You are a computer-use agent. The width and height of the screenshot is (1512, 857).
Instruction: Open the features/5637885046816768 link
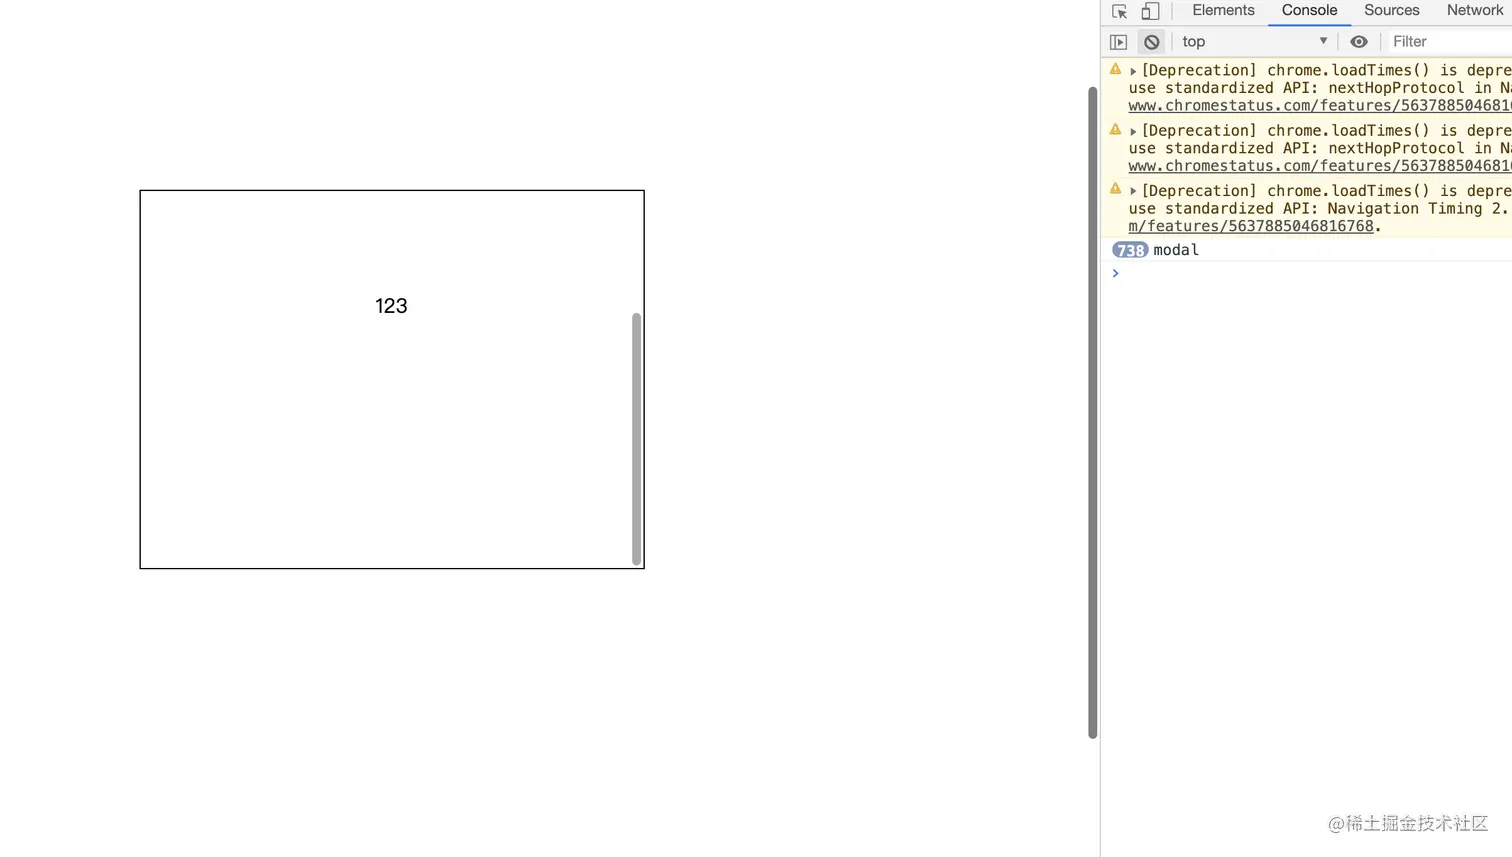point(1251,226)
